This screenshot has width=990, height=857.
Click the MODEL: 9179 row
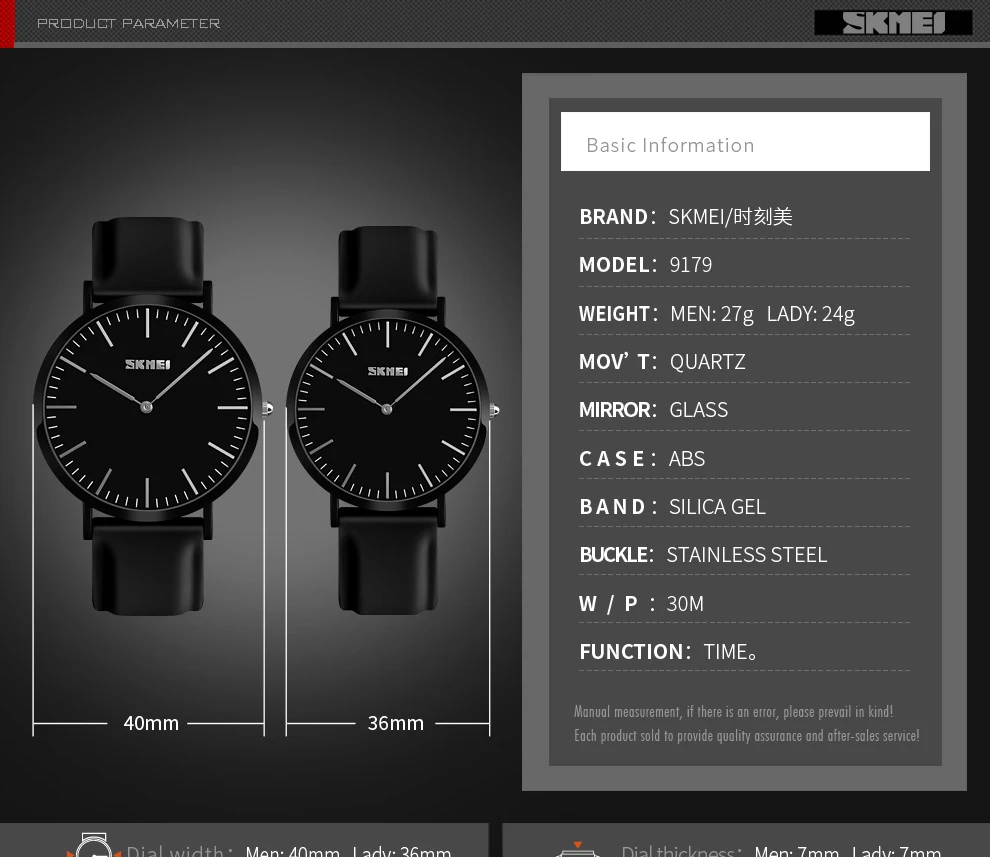tap(744, 265)
